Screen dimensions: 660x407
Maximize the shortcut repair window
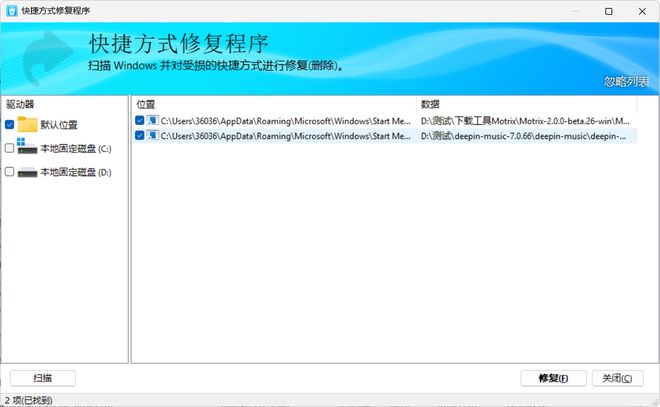(609, 11)
